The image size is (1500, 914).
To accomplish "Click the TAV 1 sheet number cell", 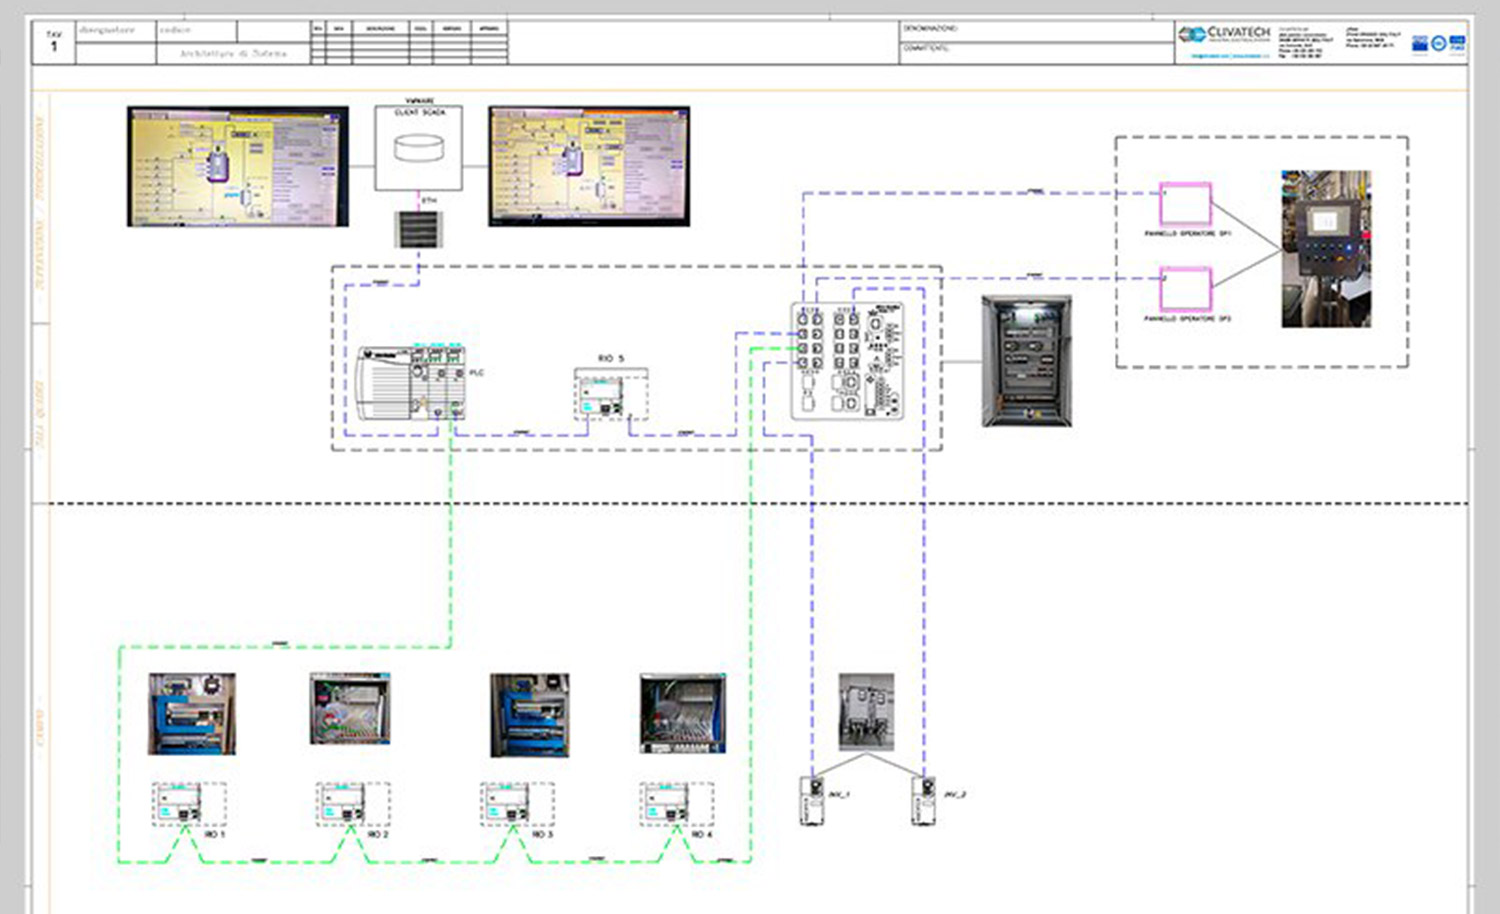I will pos(54,42).
